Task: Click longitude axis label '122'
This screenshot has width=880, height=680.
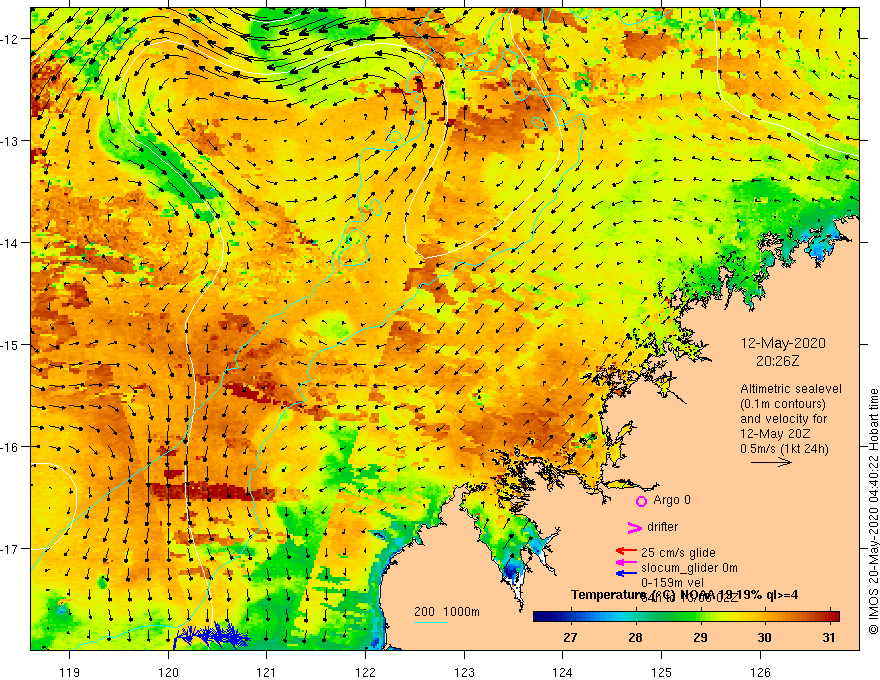Action: [x=365, y=672]
